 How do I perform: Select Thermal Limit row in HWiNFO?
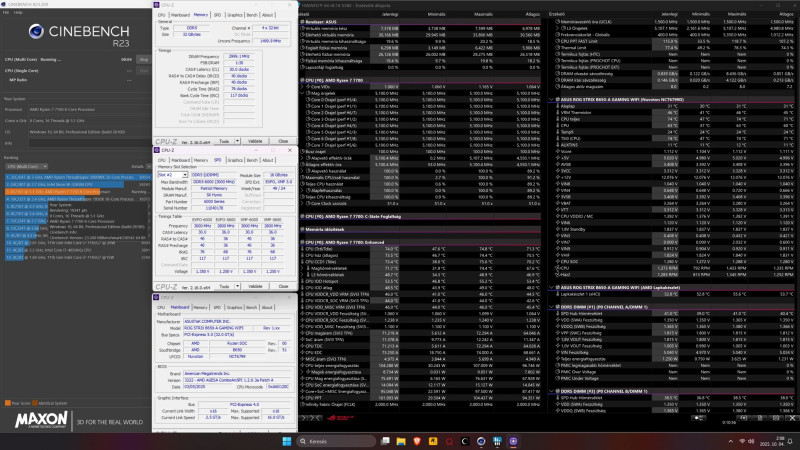pyautogui.click(x=674, y=47)
